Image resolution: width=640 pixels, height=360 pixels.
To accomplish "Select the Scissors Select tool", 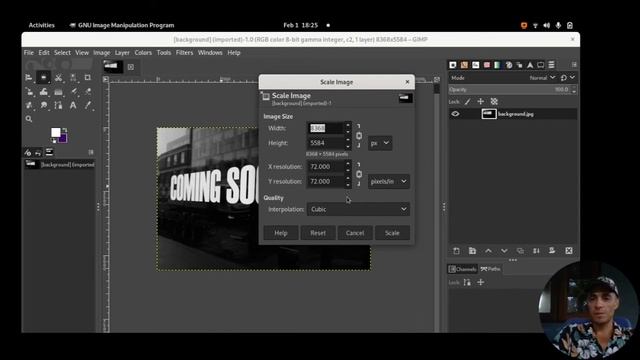I will (58, 77).
